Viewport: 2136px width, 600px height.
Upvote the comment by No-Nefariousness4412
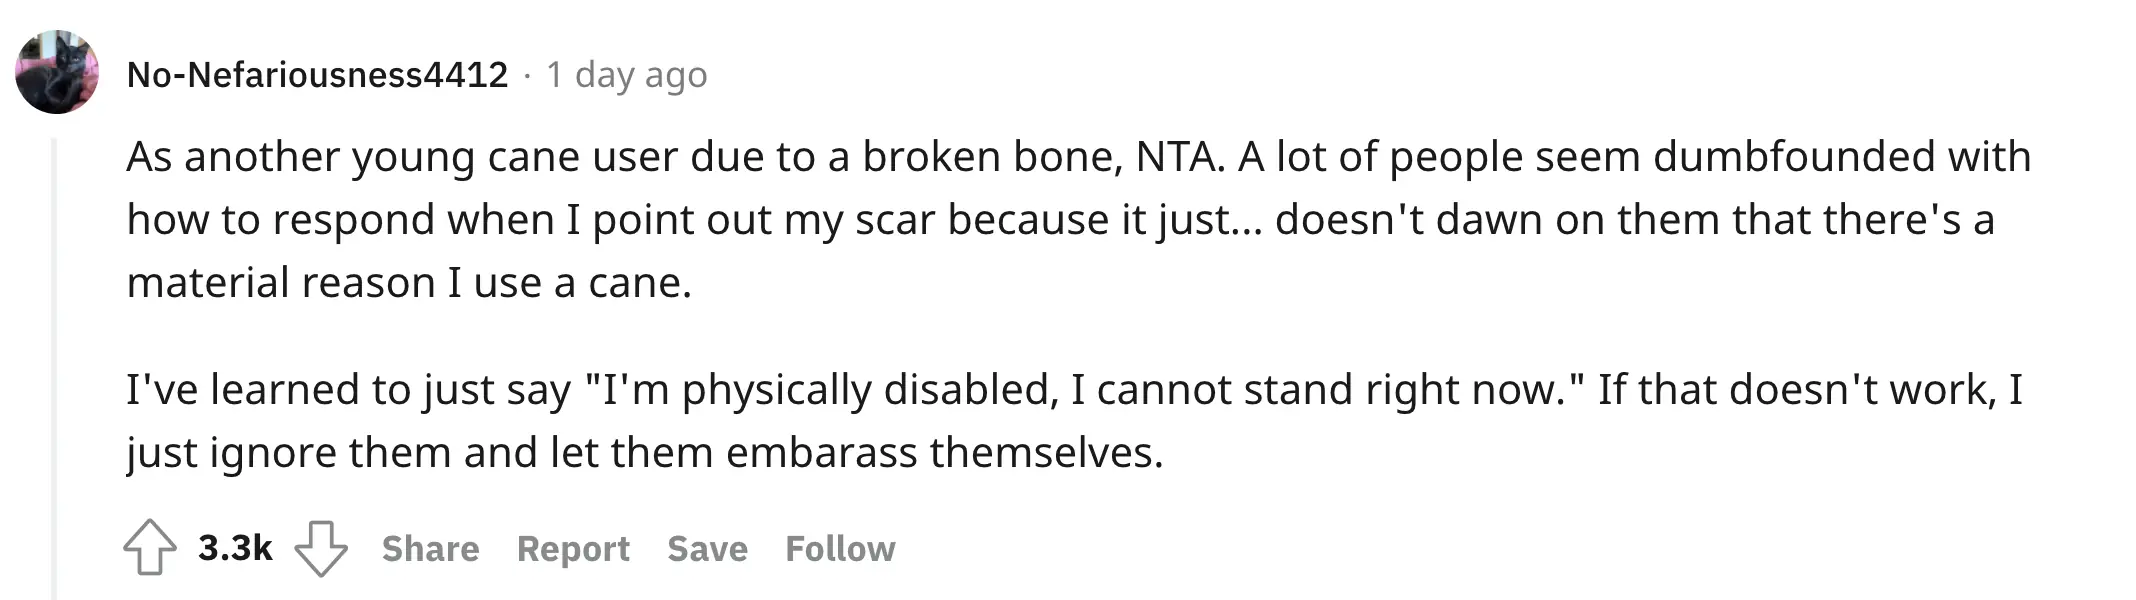150,547
